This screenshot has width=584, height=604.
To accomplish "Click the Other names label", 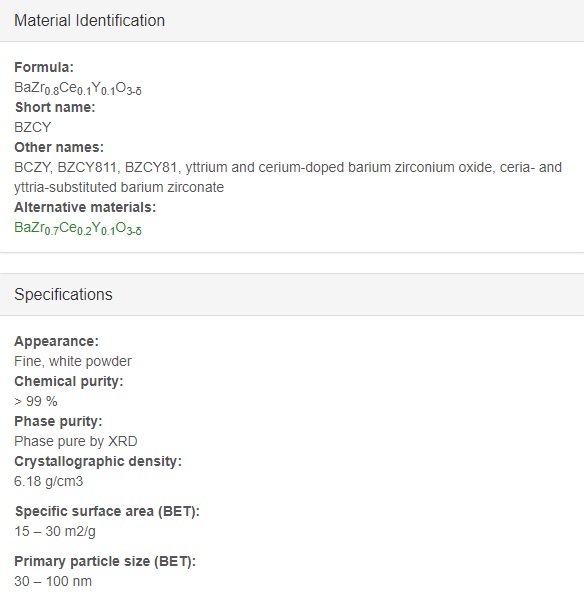I will [x=59, y=148].
